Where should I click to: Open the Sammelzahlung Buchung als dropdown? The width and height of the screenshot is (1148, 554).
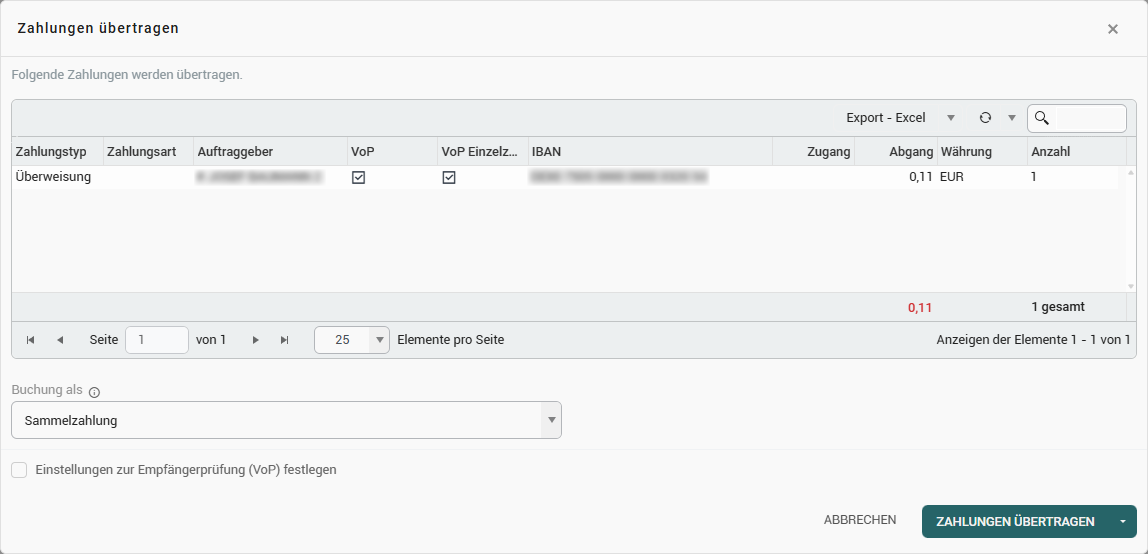[551, 420]
